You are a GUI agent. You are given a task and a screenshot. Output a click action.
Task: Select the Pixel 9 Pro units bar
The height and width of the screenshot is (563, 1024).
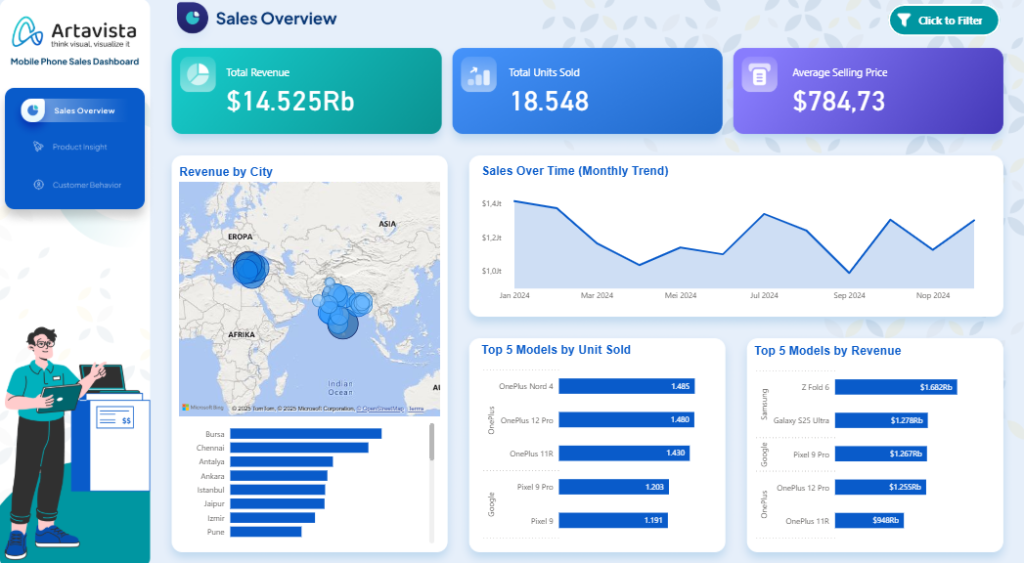(x=614, y=487)
